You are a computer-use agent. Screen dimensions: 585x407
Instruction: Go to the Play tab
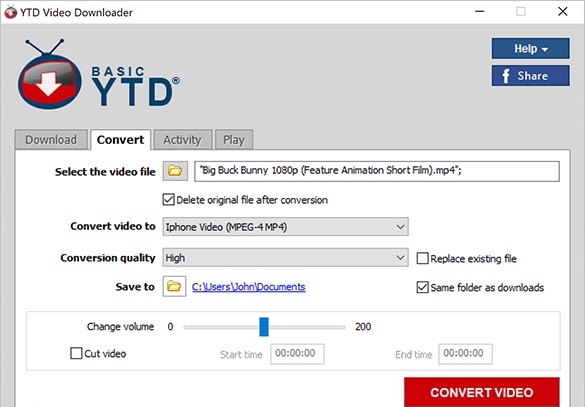234,140
